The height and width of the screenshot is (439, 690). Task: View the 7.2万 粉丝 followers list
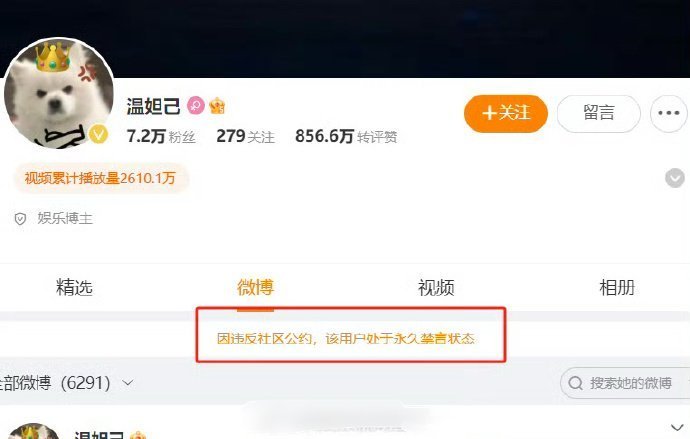click(161, 136)
